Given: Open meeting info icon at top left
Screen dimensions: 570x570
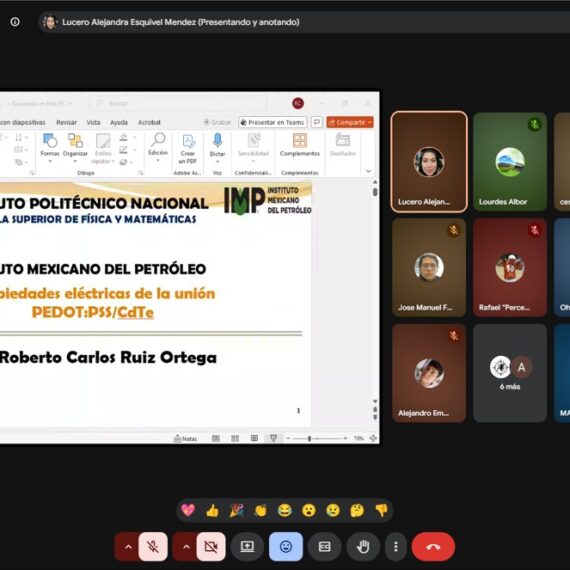Looking at the screenshot, I should [x=15, y=22].
